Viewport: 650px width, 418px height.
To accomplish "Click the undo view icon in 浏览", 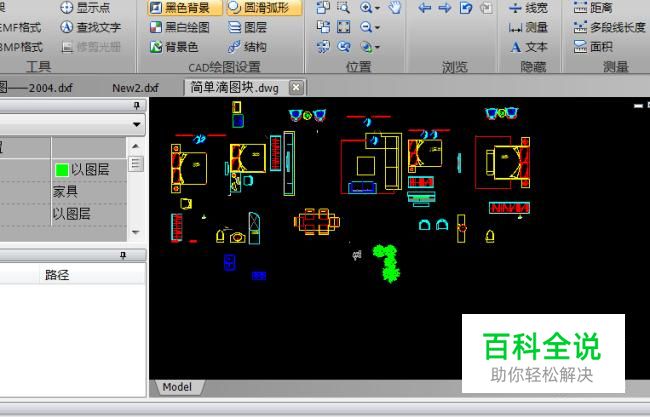I will pyautogui.click(x=466, y=7).
